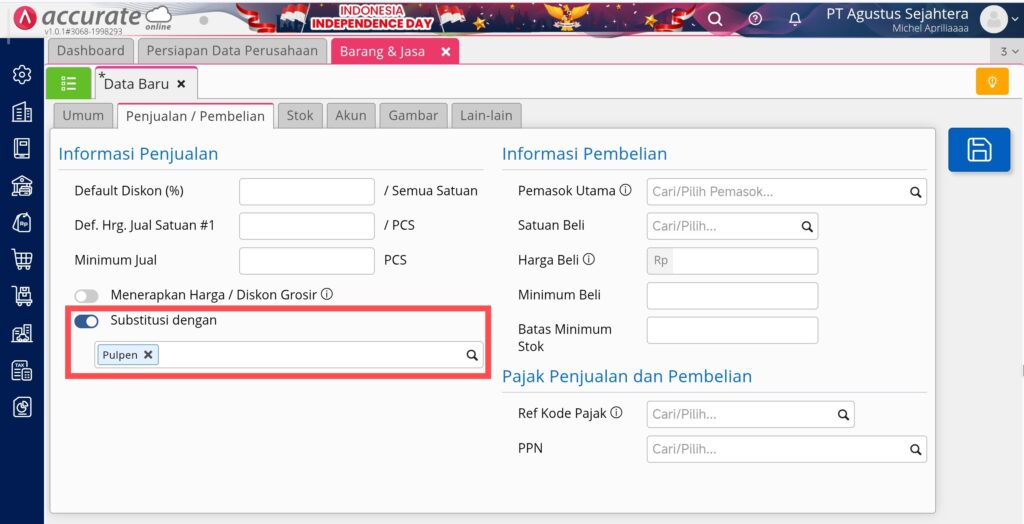Enable Menerapkan Harga / Diskon Grosir toggle
This screenshot has height=524, width=1024.
click(87, 295)
